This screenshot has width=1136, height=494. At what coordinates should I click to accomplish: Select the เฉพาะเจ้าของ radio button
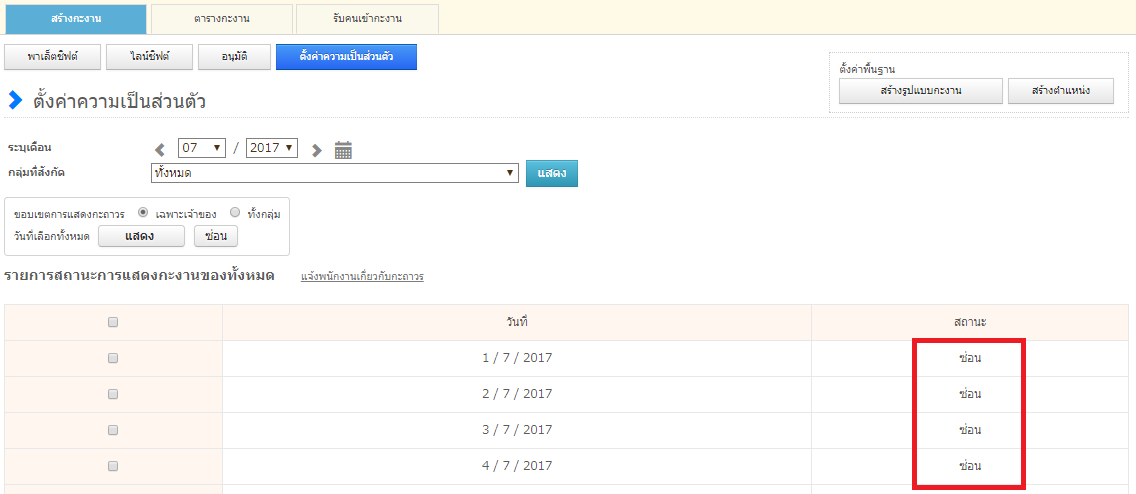(x=144, y=213)
